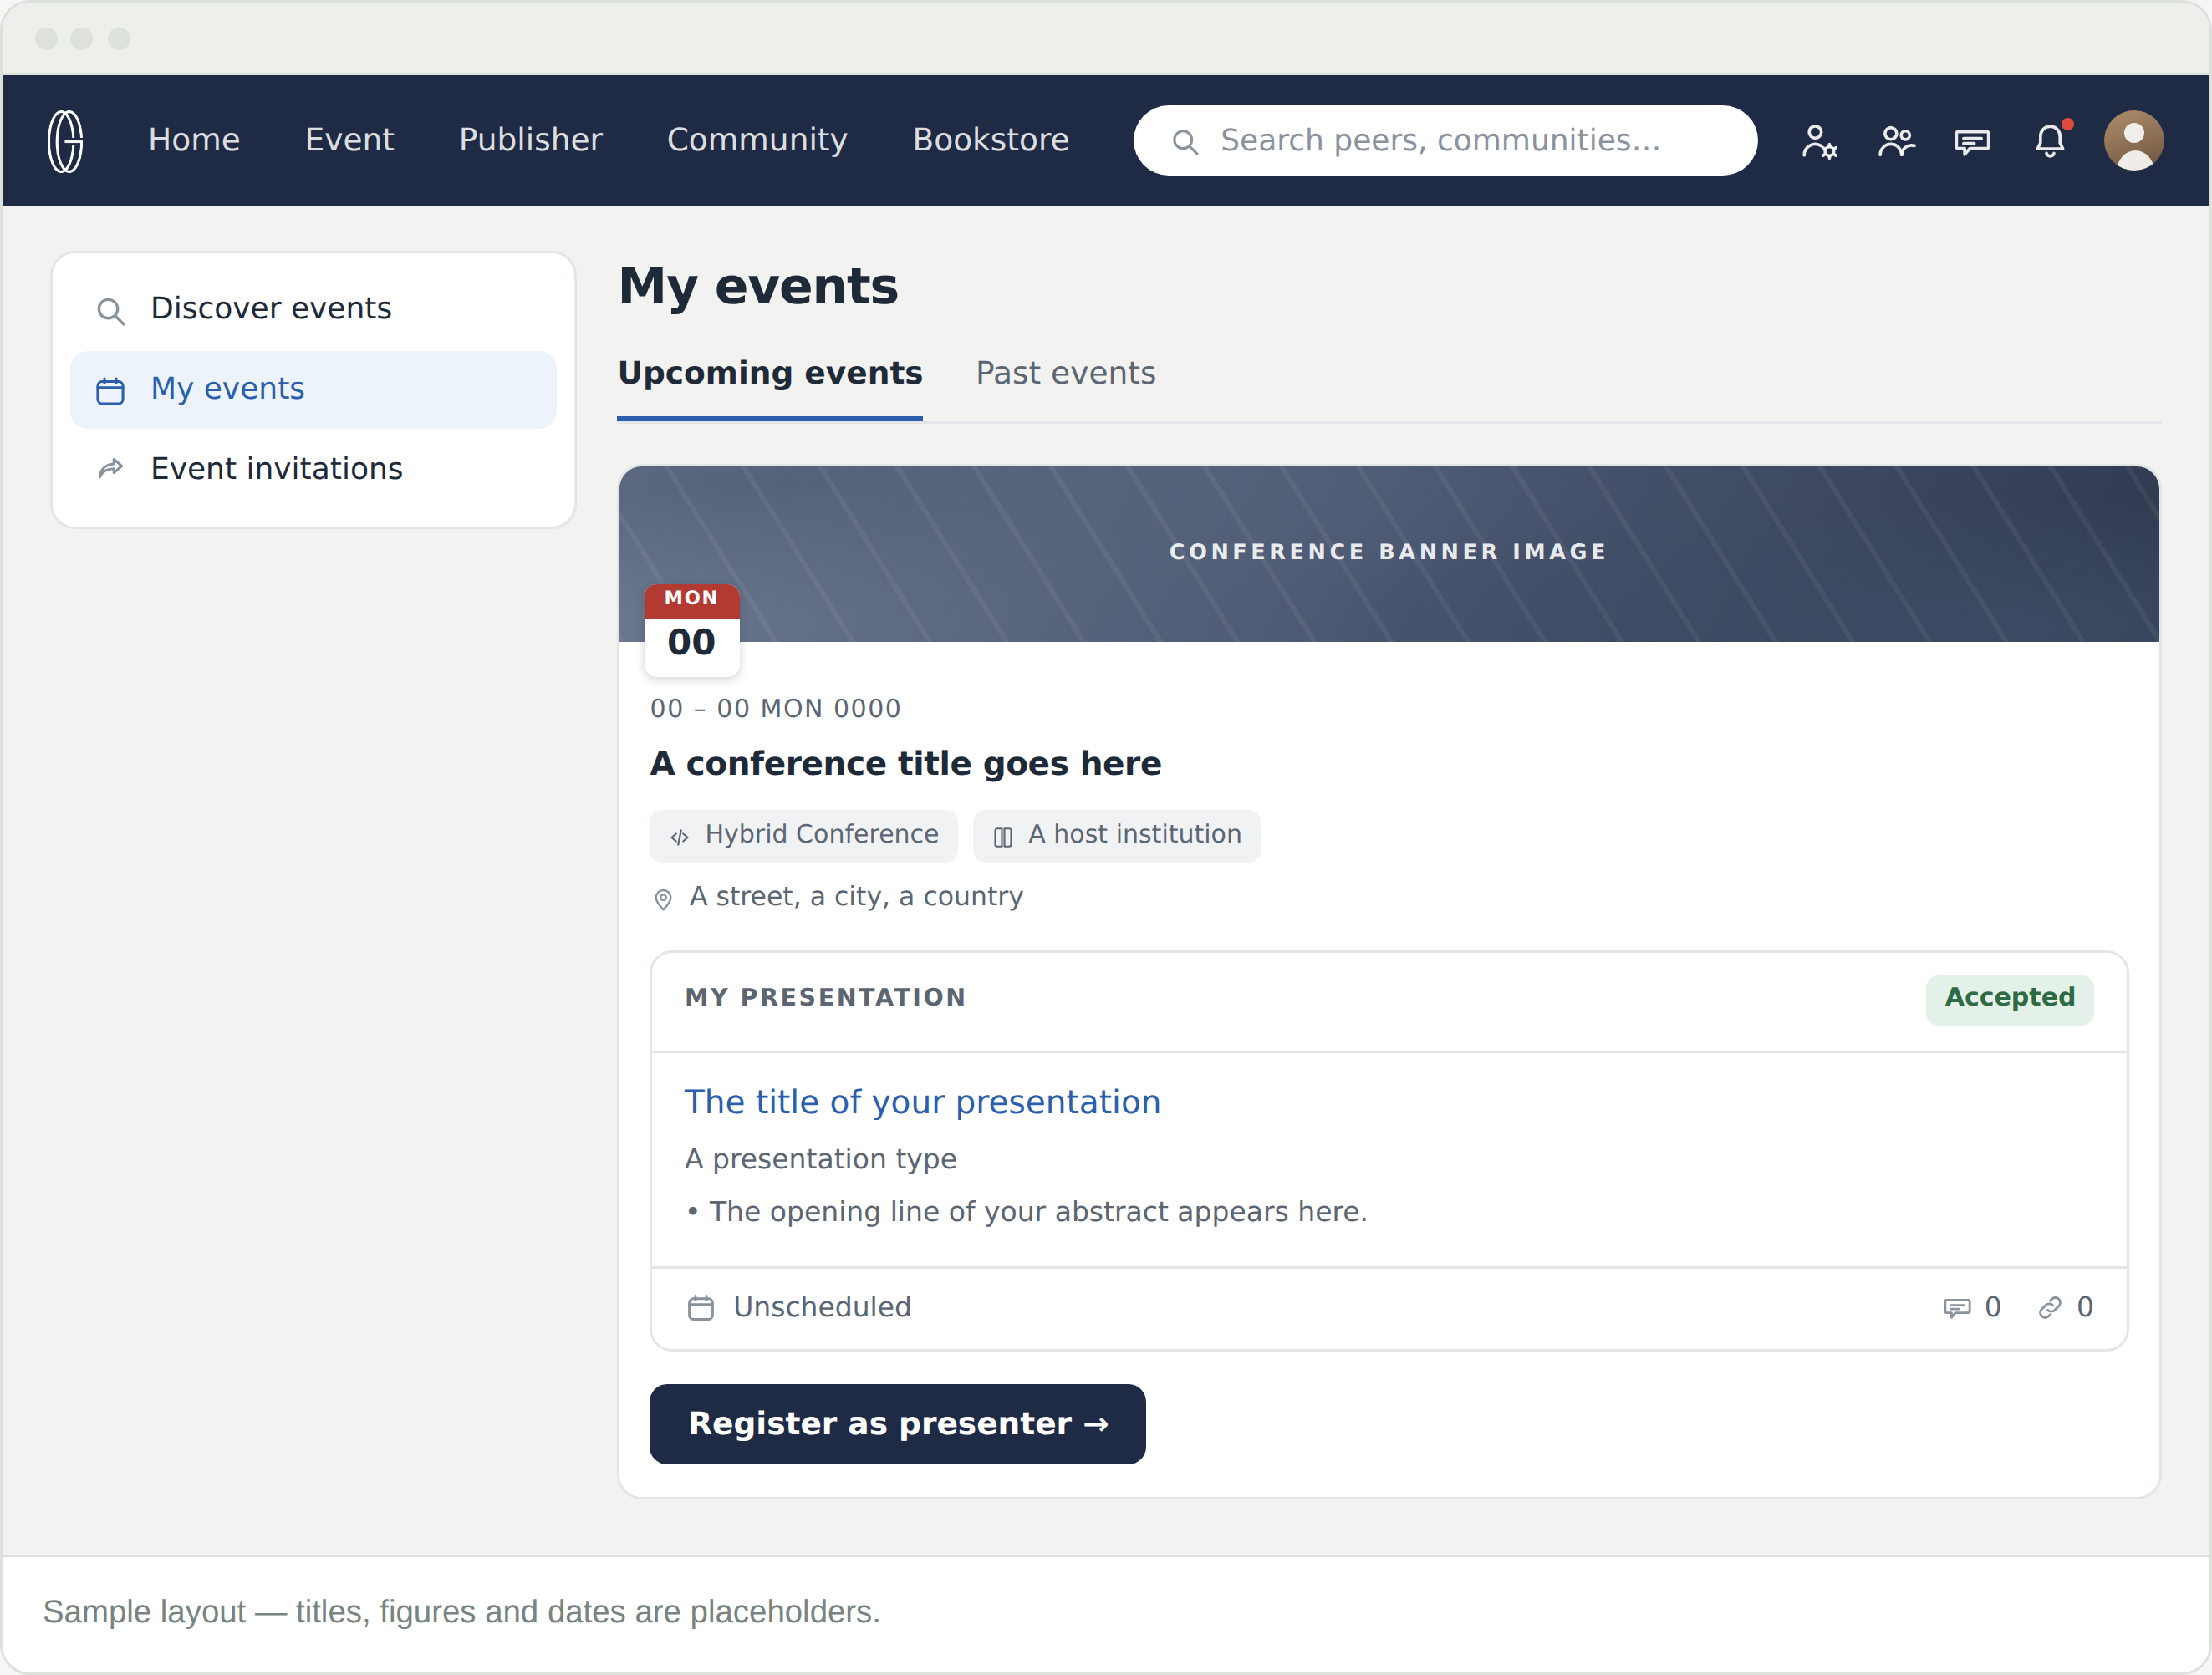Open the profile avatar menu
Image resolution: width=2212 pixels, height=1675 pixels.
pyautogui.click(x=2134, y=140)
